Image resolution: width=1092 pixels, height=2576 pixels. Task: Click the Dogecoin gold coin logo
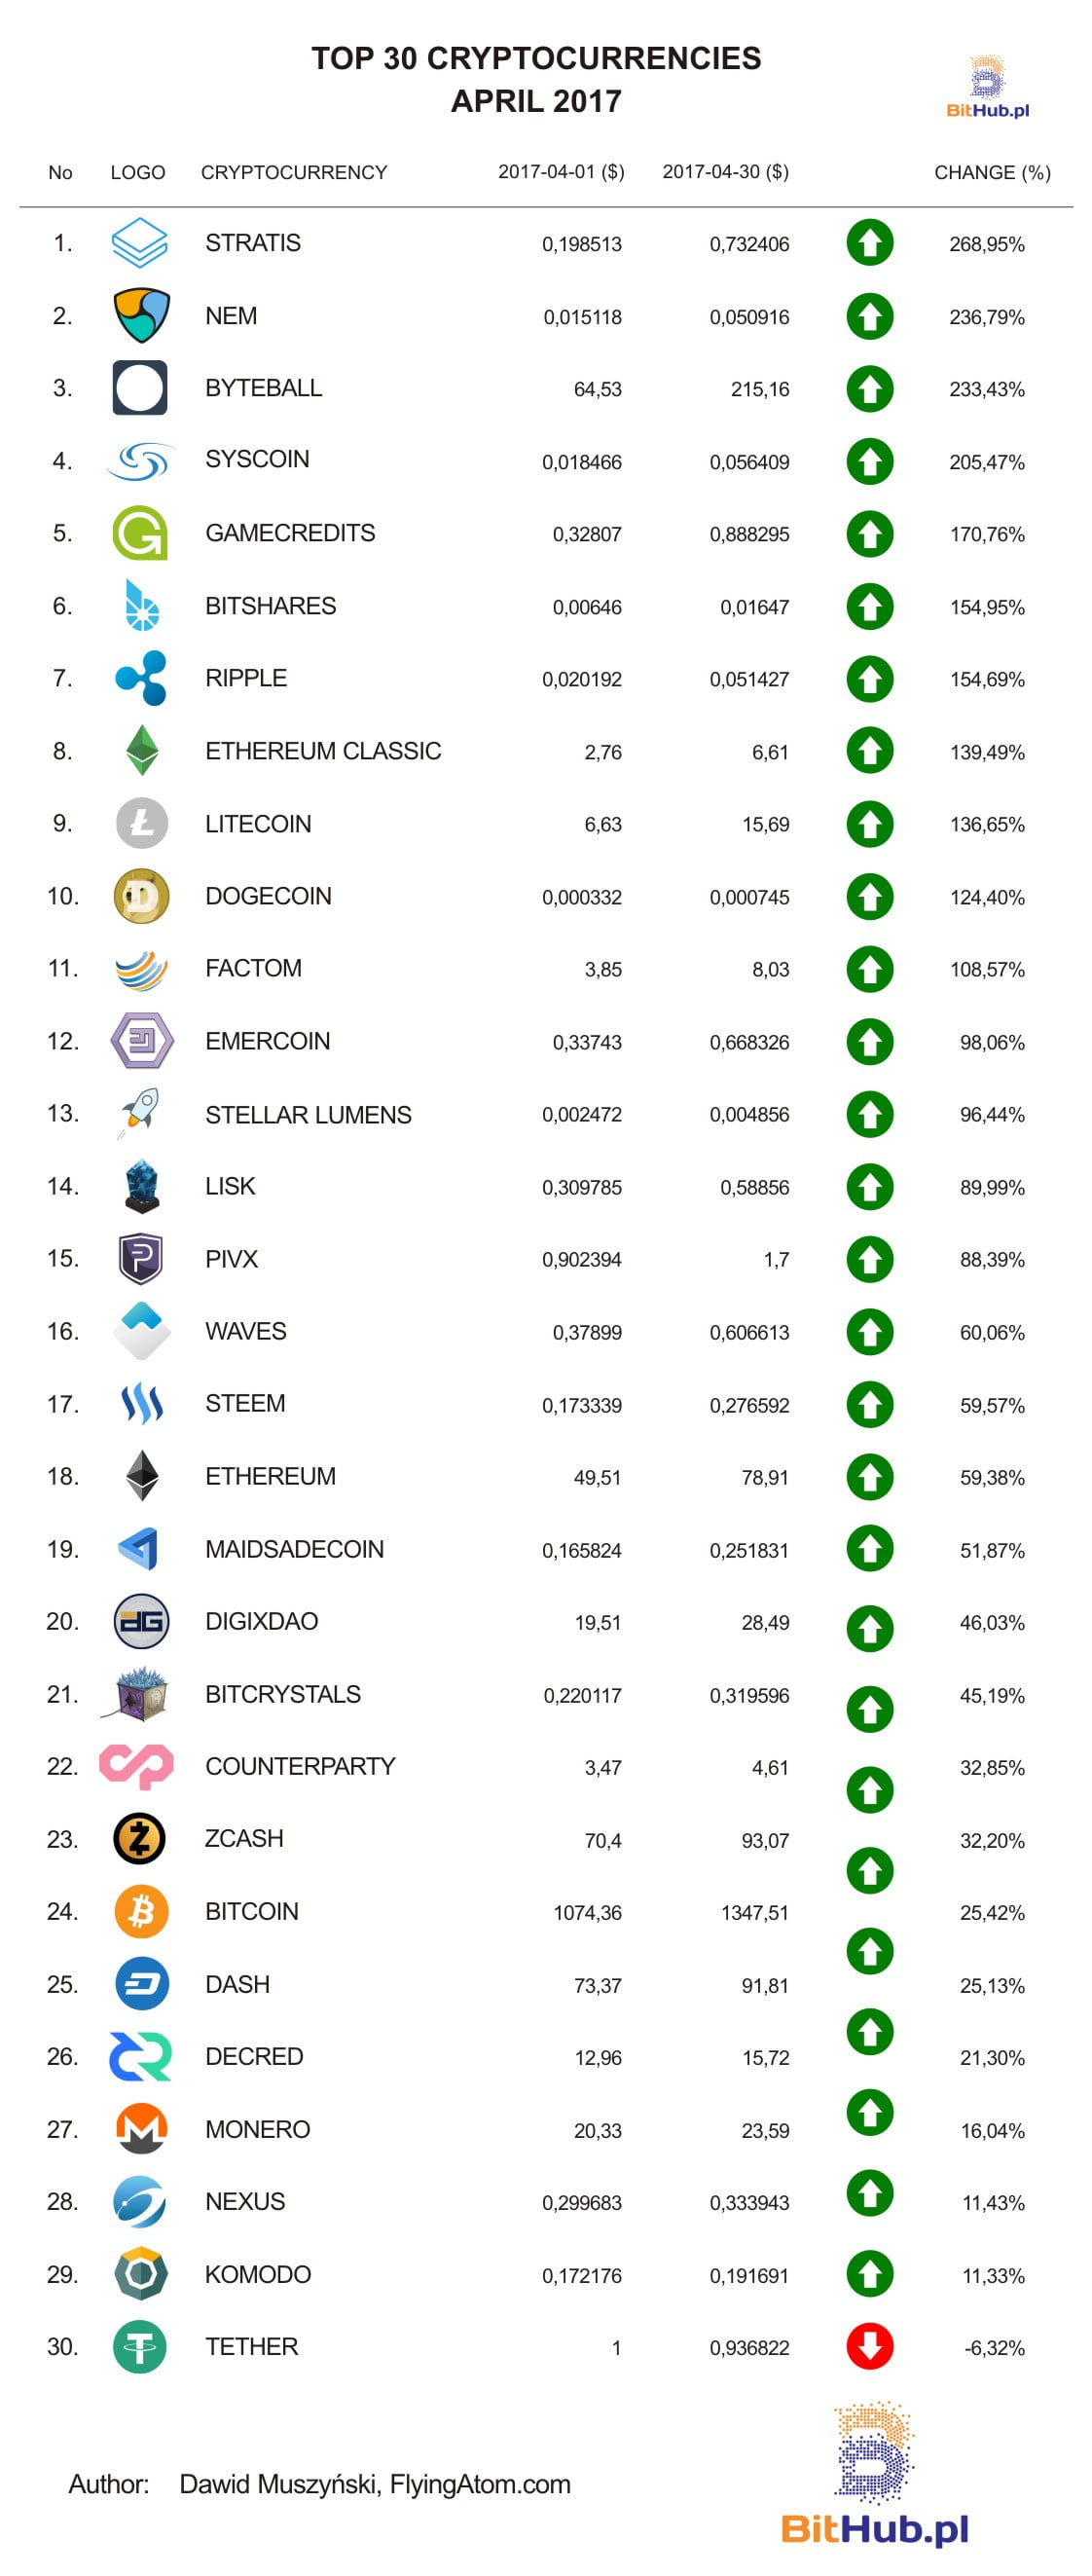pos(141,896)
